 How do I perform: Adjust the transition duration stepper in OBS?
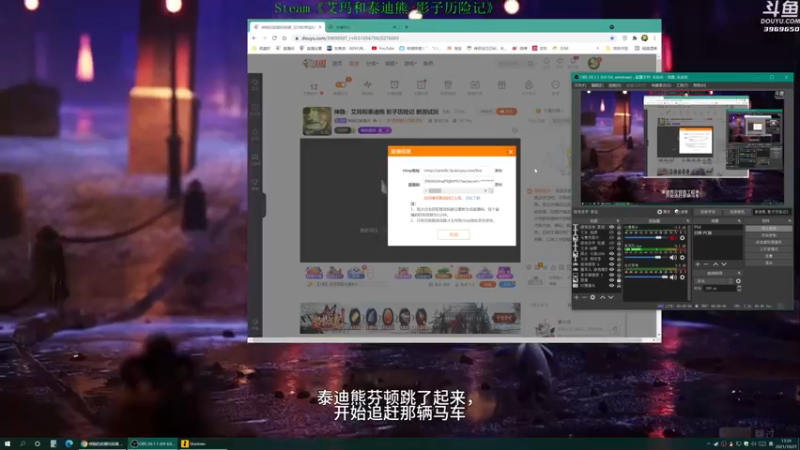tap(739, 288)
